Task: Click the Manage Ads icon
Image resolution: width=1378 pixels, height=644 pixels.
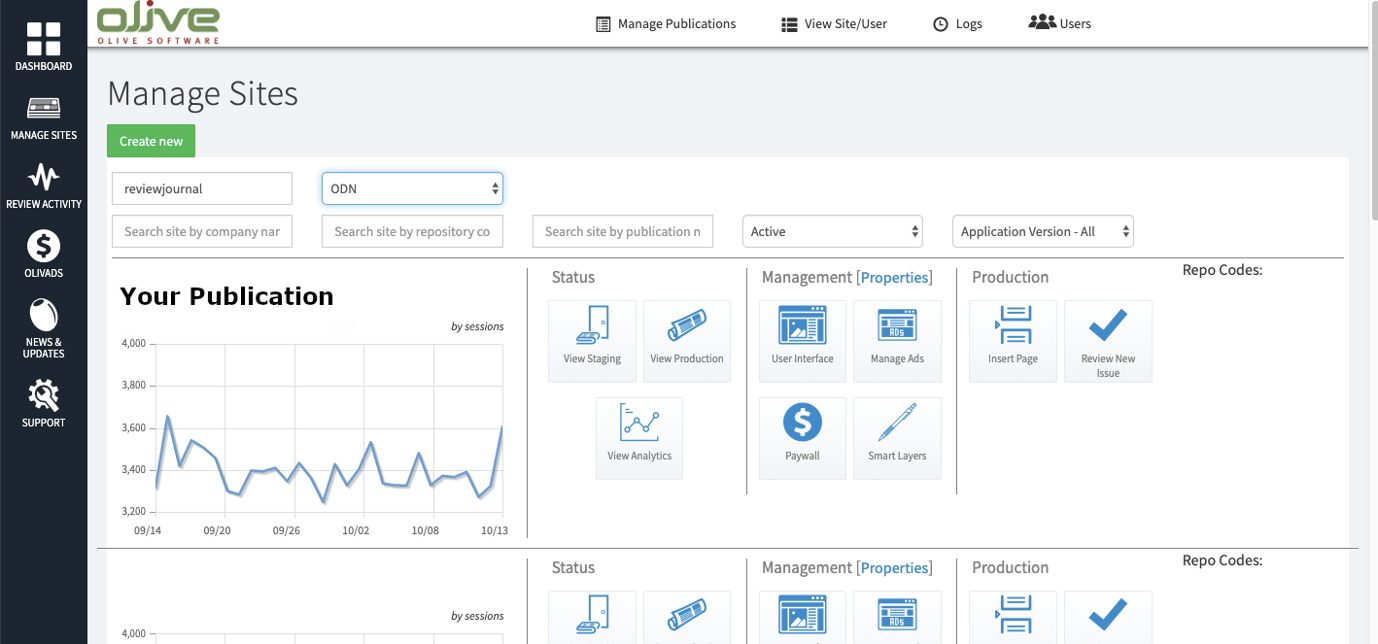Action: (x=897, y=340)
